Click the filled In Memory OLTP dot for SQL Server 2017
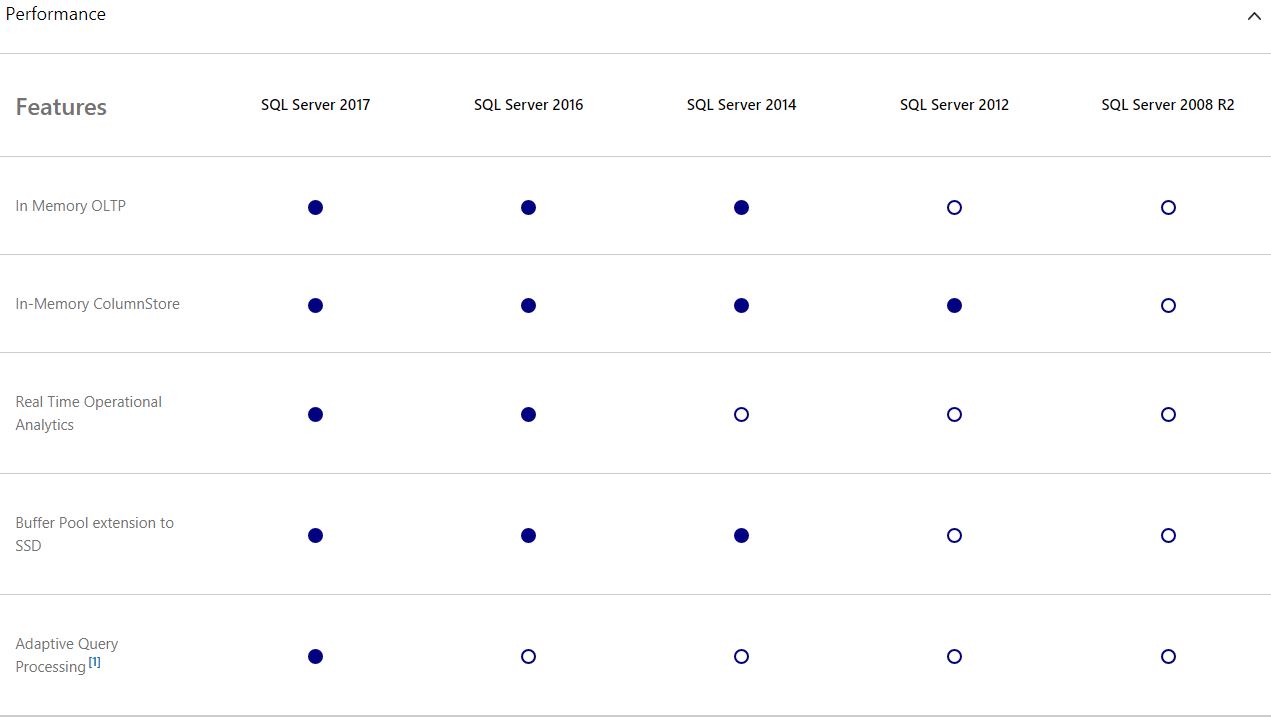The image size is (1271, 718). coord(316,207)
